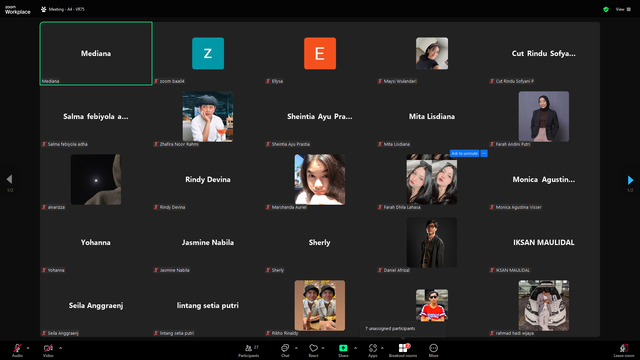Click the muted mic icon beside Jasmine Nabila's name

click(x=156, y=270)
